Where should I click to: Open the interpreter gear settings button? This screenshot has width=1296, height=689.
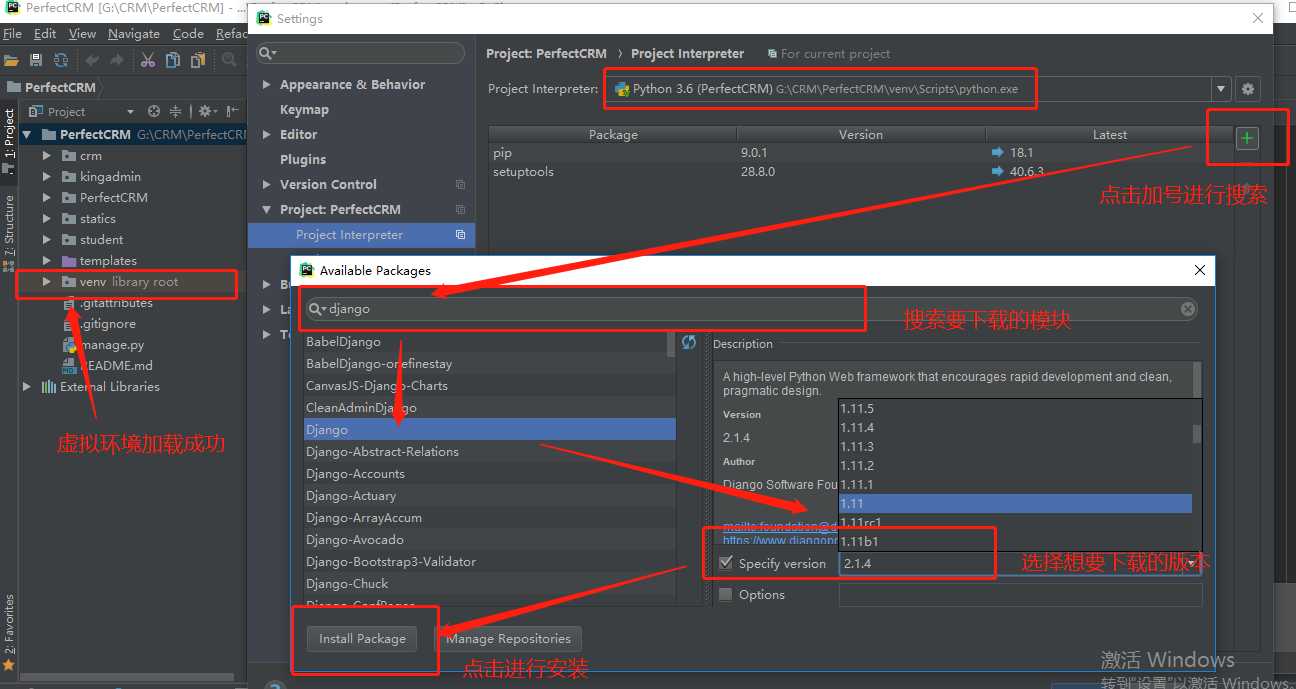pos(1247,89)
